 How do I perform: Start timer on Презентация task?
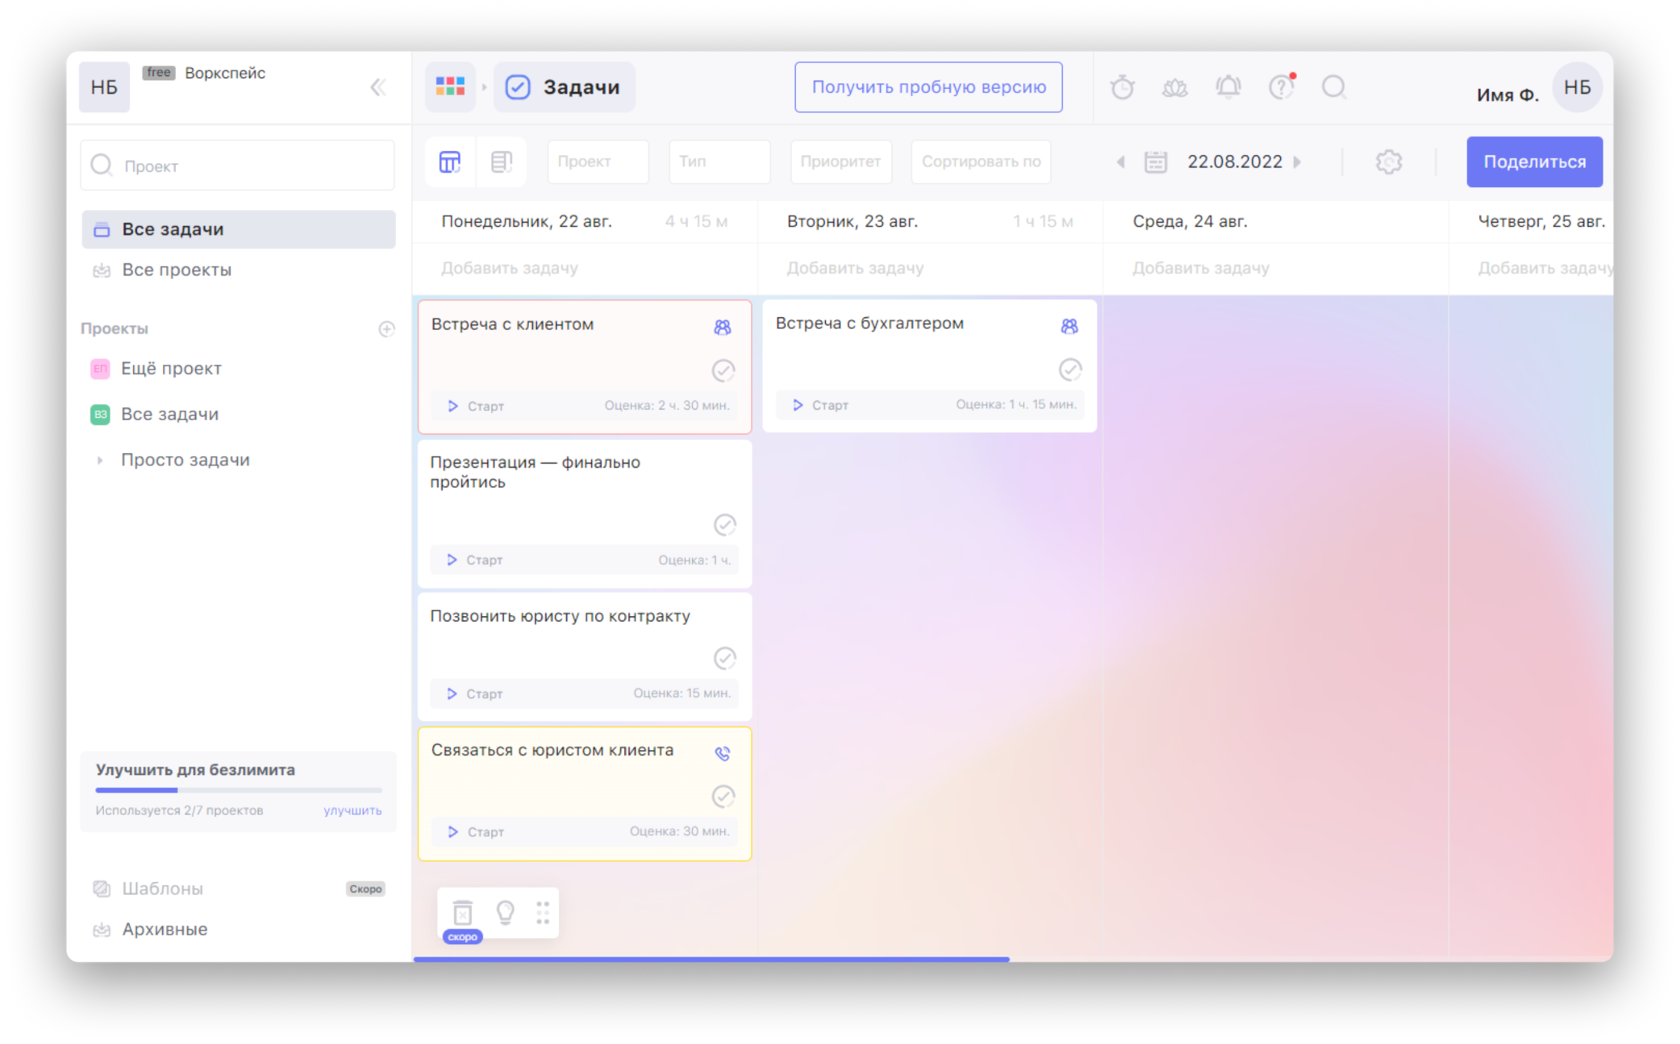click(475, 560)
